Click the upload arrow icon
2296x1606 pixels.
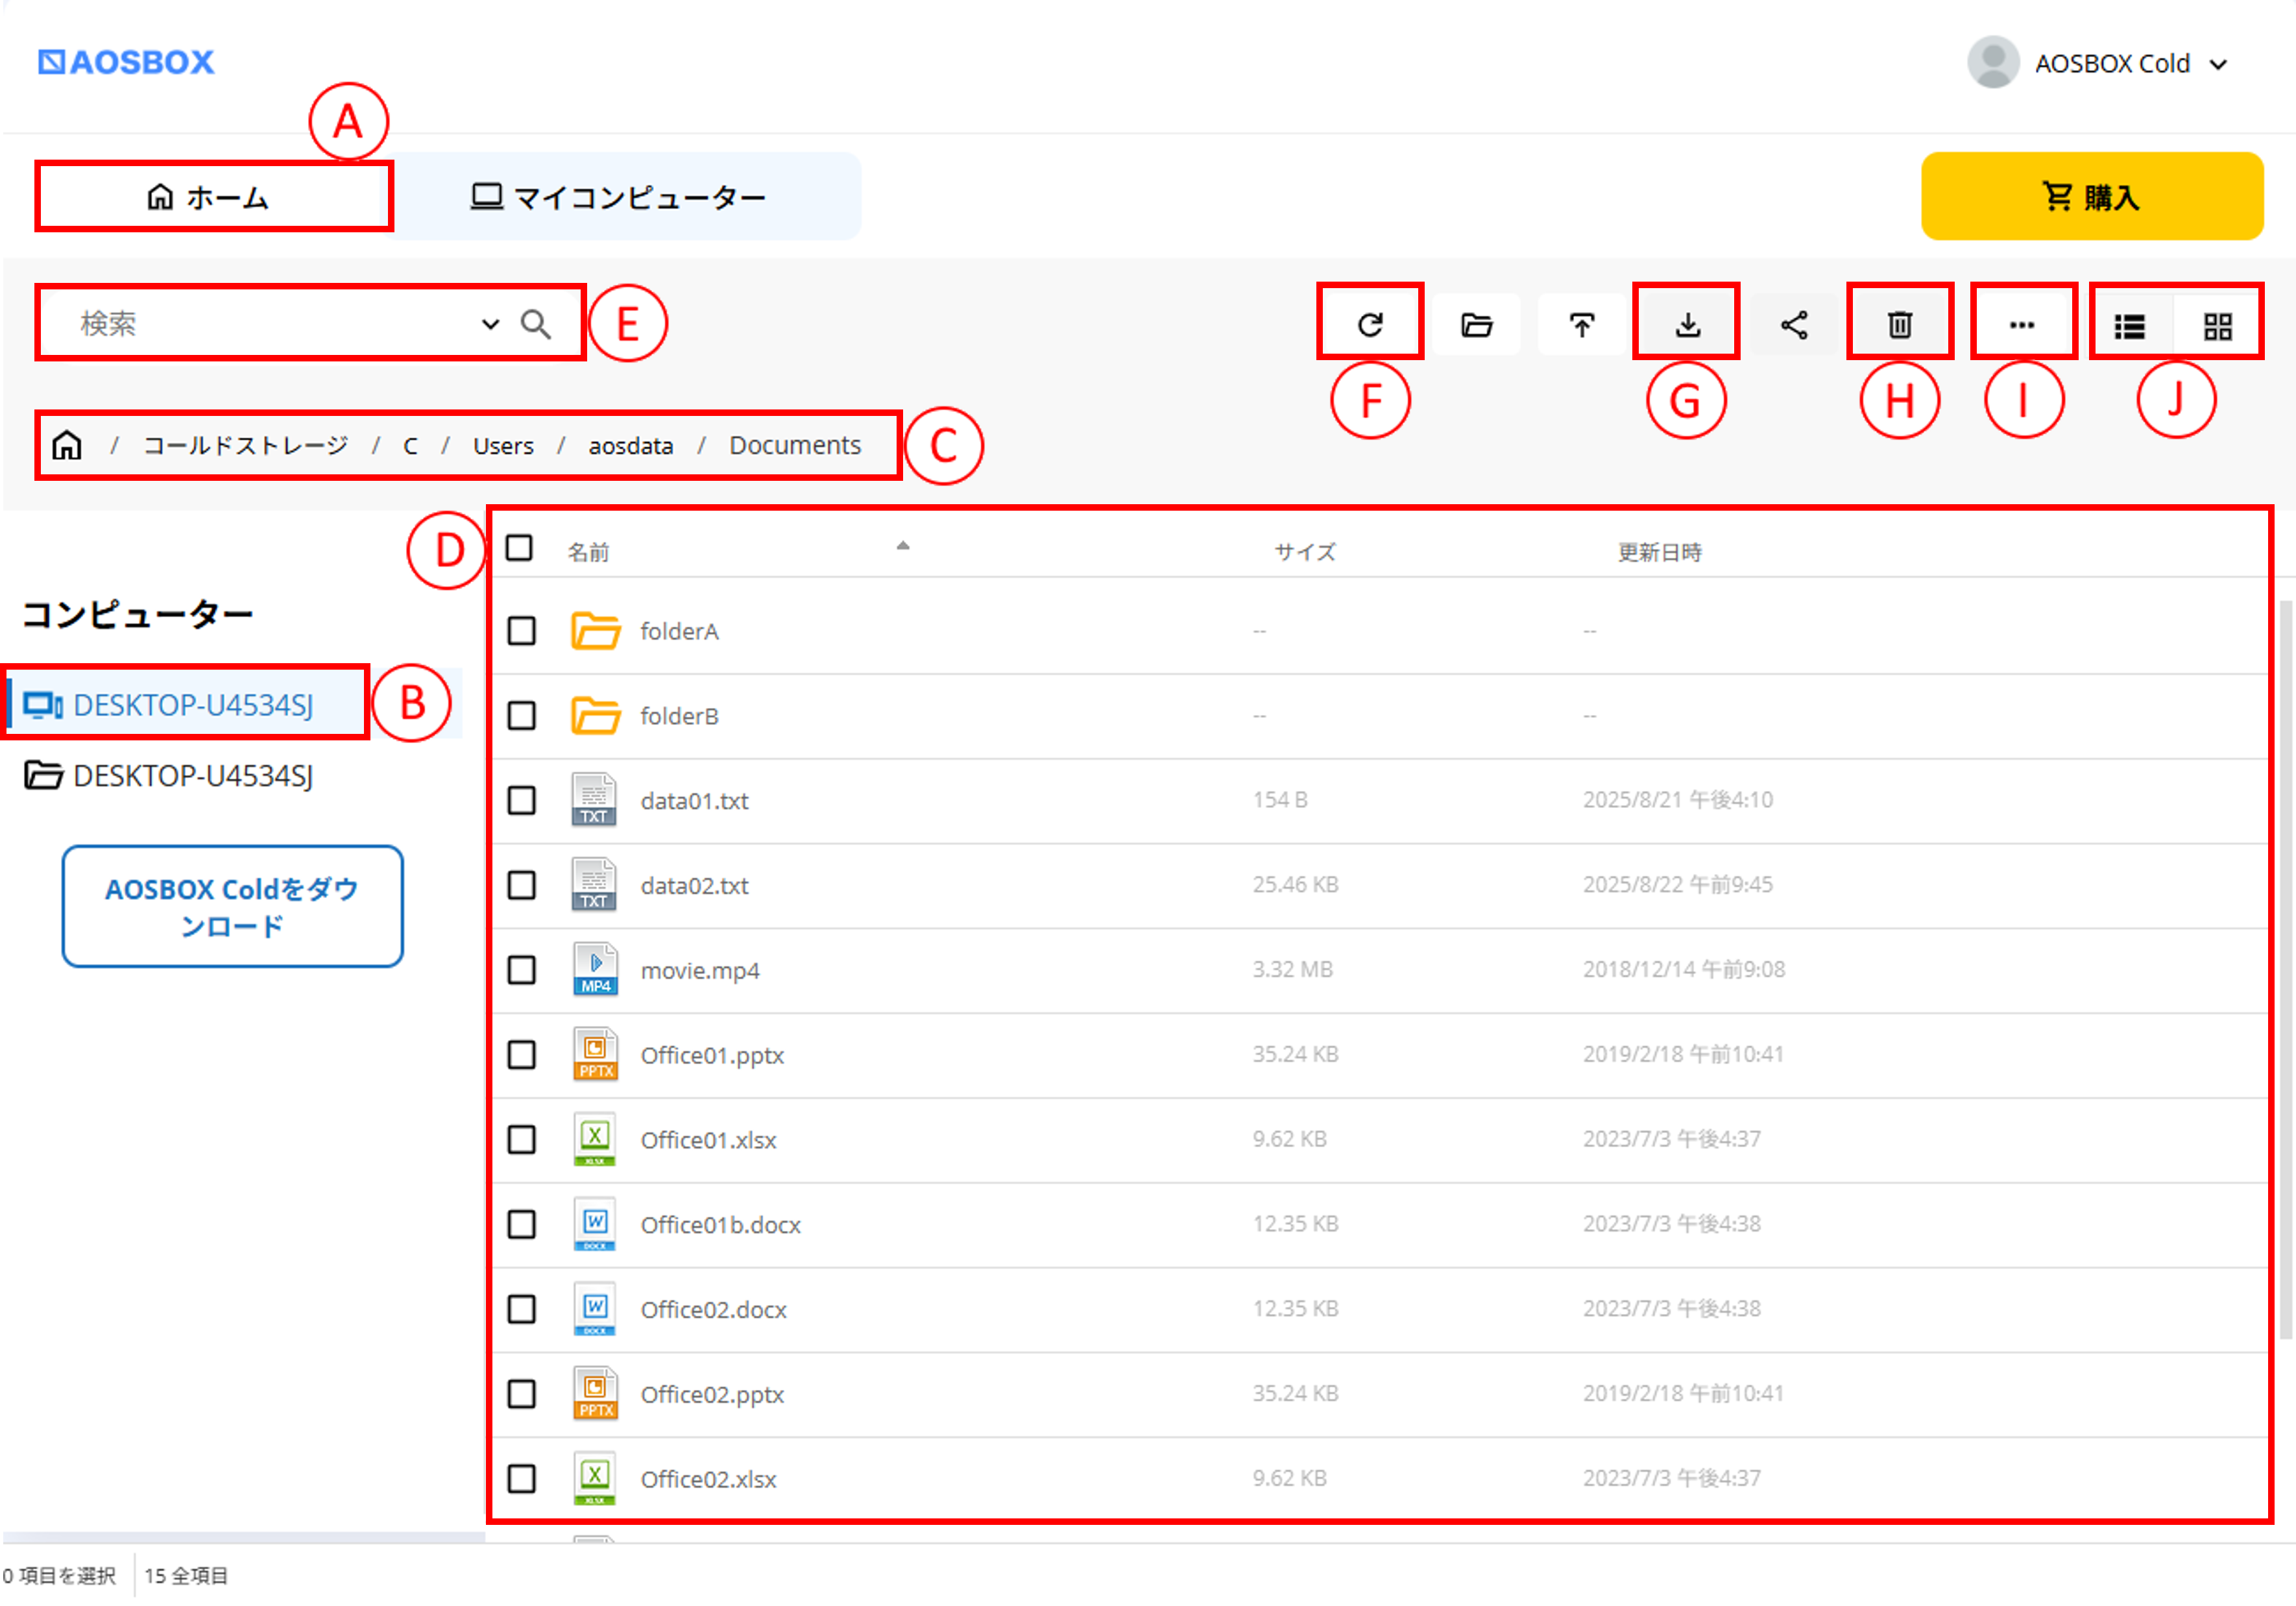(1582, 324)
